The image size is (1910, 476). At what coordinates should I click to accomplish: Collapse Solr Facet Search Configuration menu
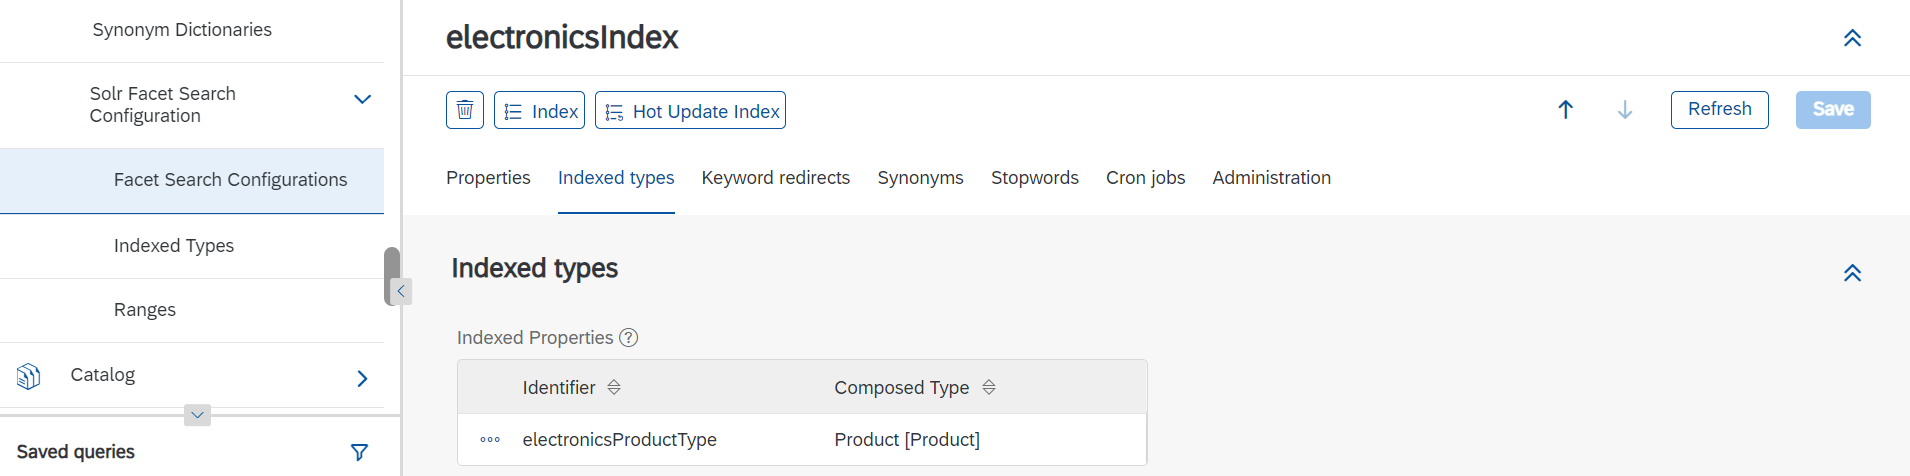tap(363, 99)
